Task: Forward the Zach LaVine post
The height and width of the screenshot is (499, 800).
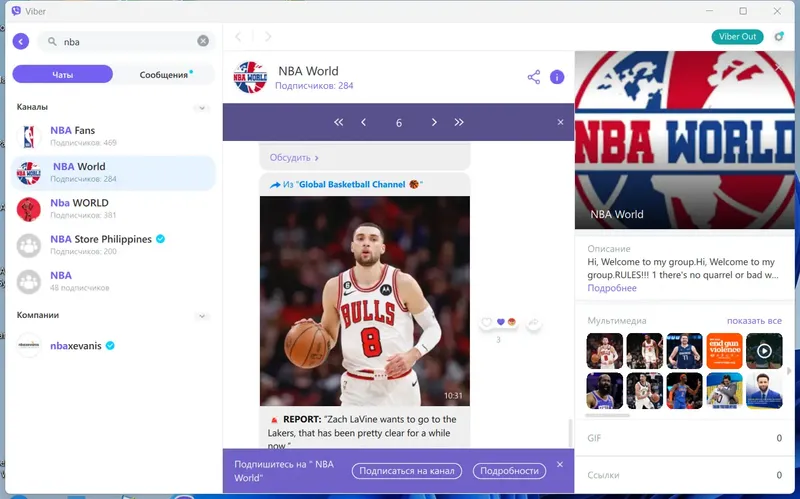Action: pyautogui.click(x=534, y=322)
